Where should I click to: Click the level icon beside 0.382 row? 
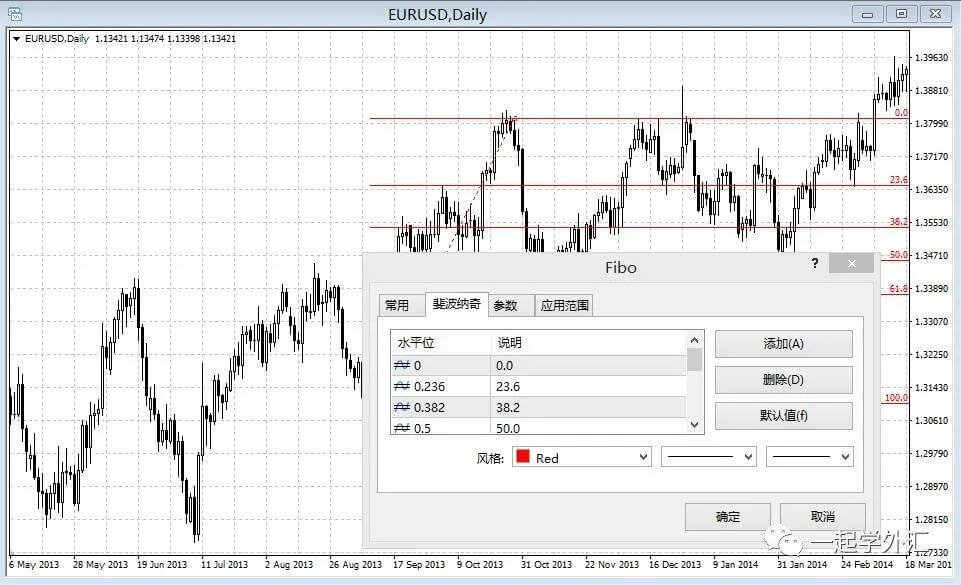coord(401,407)
